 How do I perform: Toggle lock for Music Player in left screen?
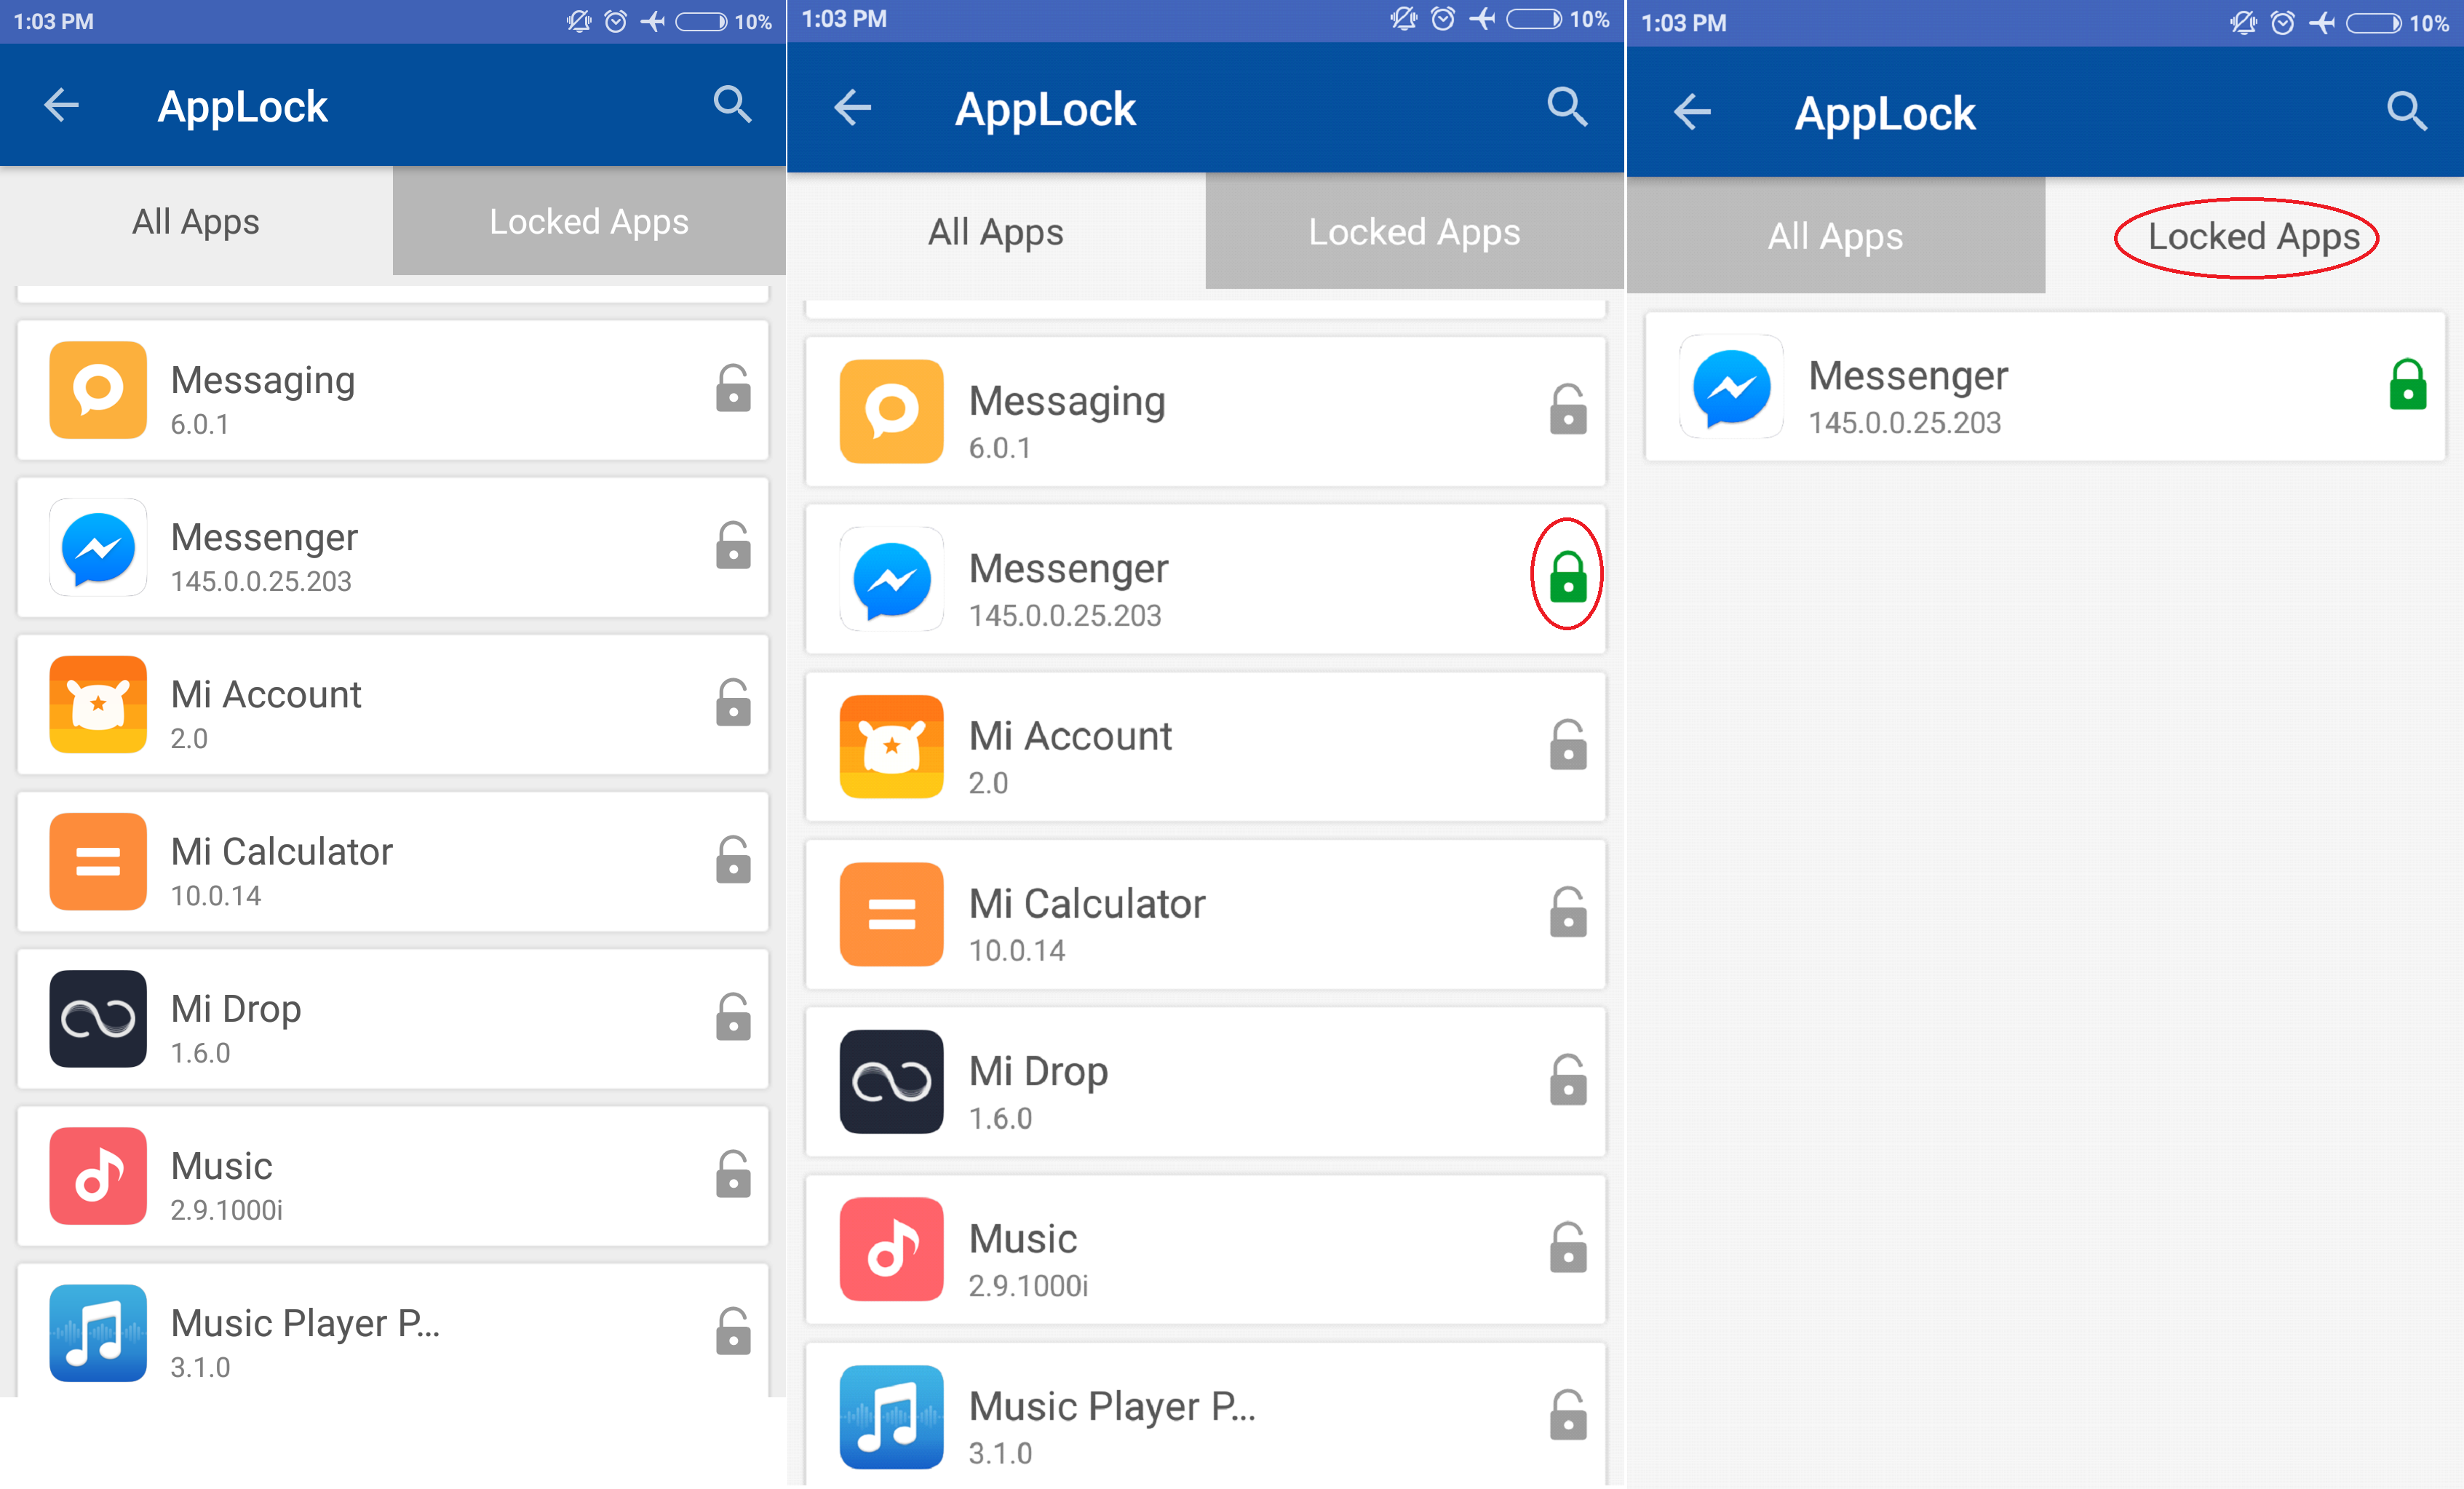click(733, 1330)
